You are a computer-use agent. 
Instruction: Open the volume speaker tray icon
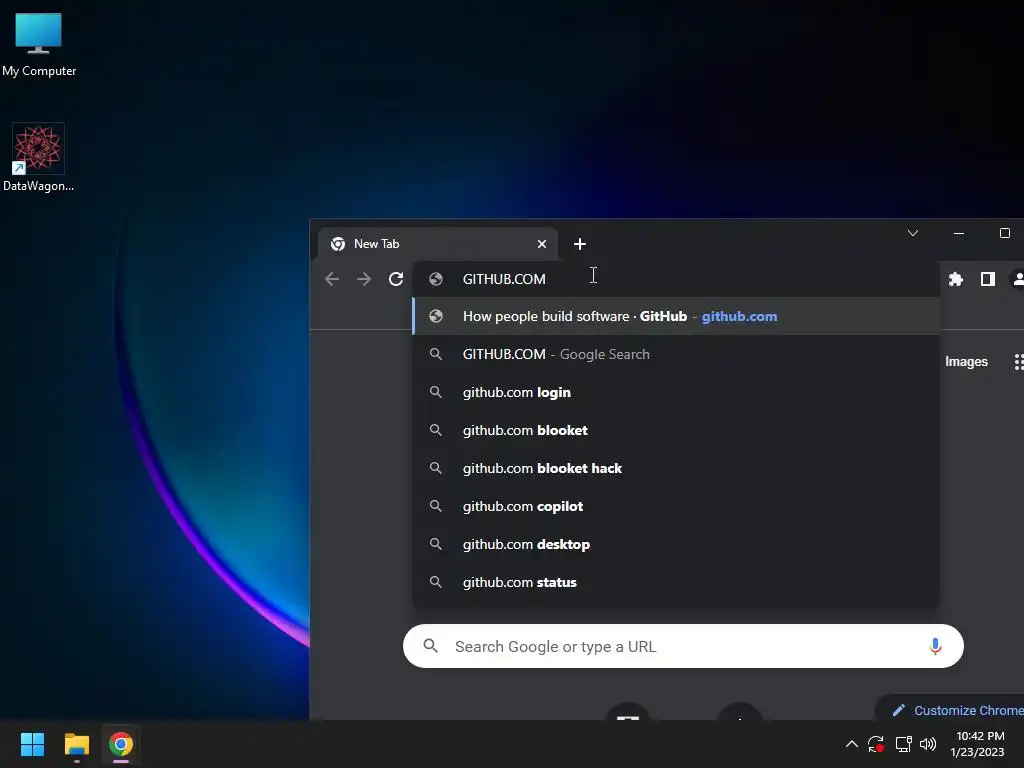928,744
